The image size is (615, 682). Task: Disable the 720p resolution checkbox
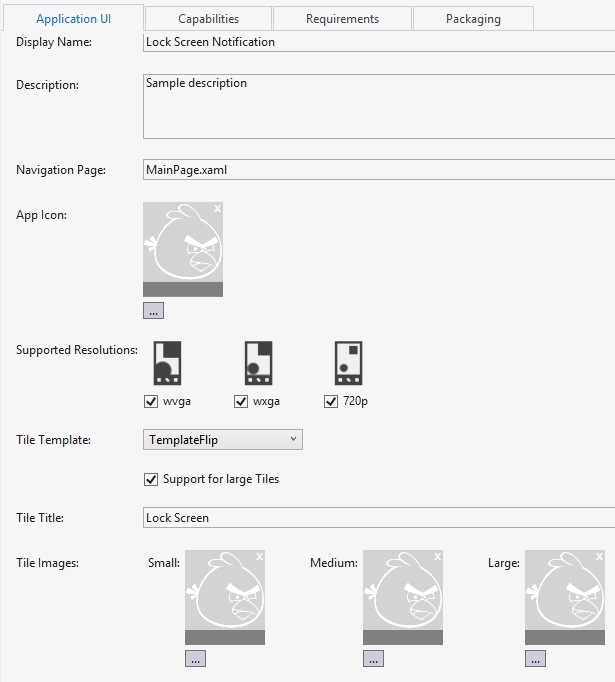pos(331,402)
